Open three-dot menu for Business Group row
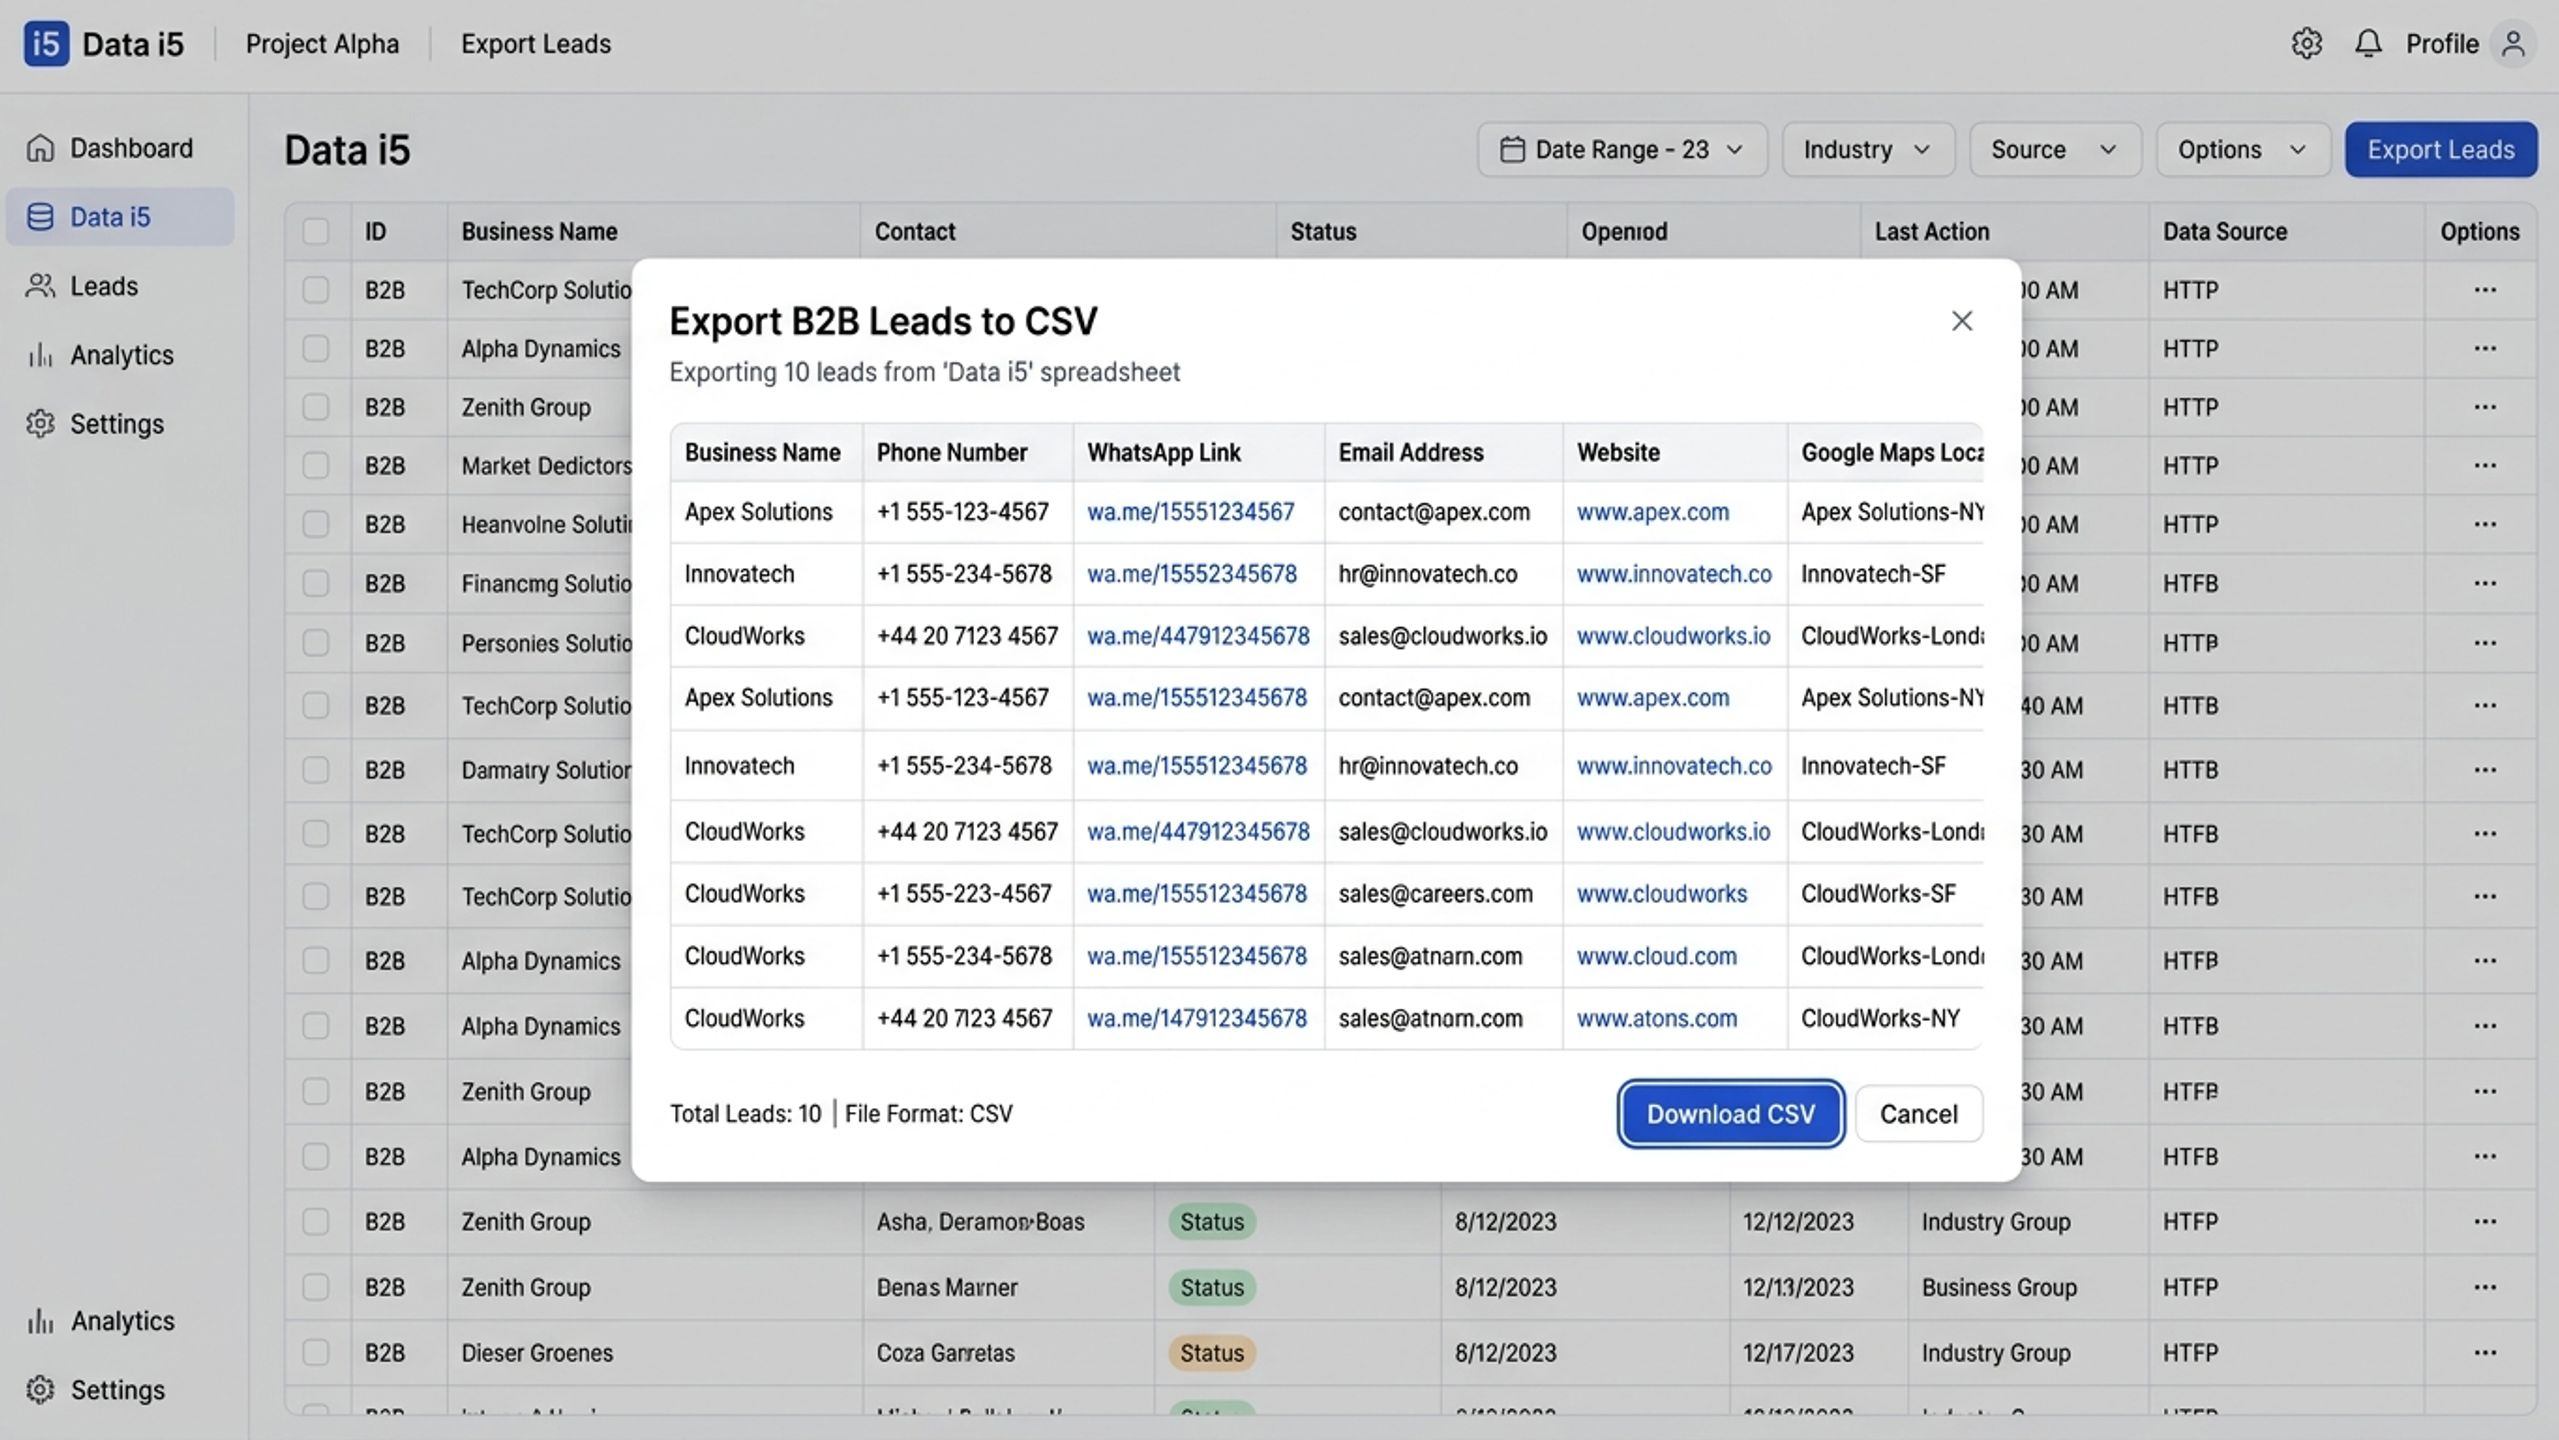The height and width of the screenshot is (1440, 2559). [2485, 1287]
